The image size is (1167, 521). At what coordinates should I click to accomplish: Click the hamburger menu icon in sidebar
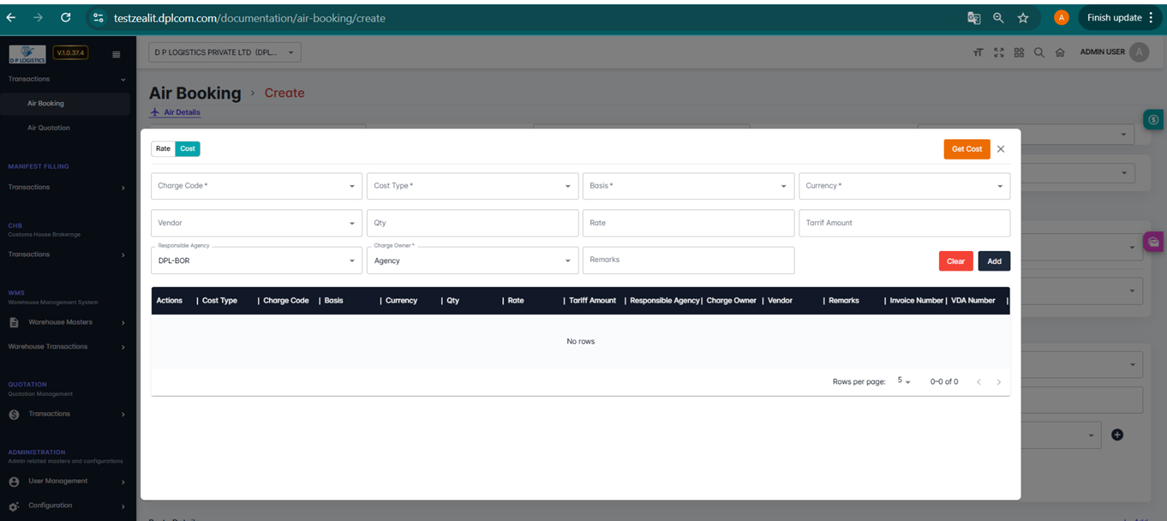pyautogui.click(x=116, y=54)
